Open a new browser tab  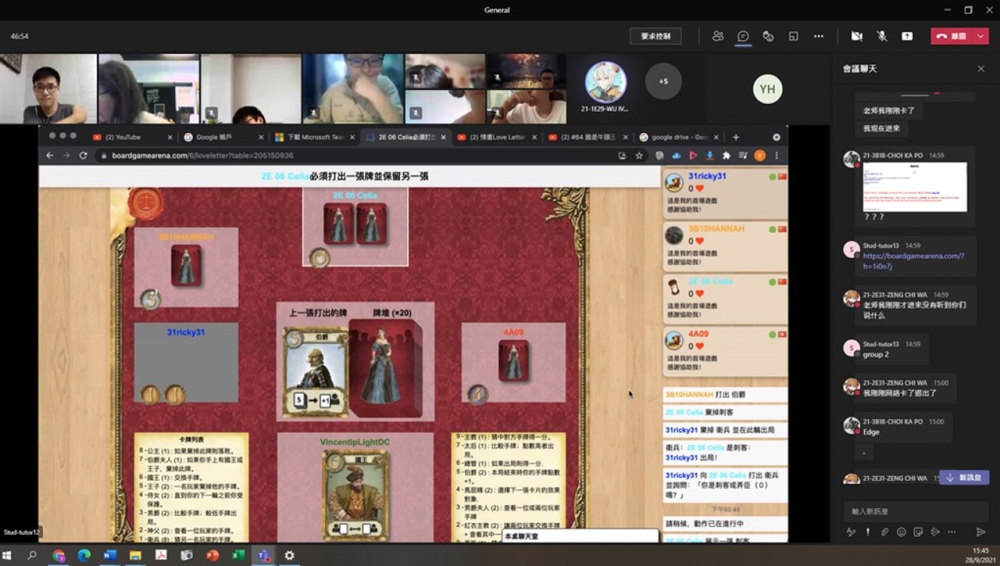735,137
